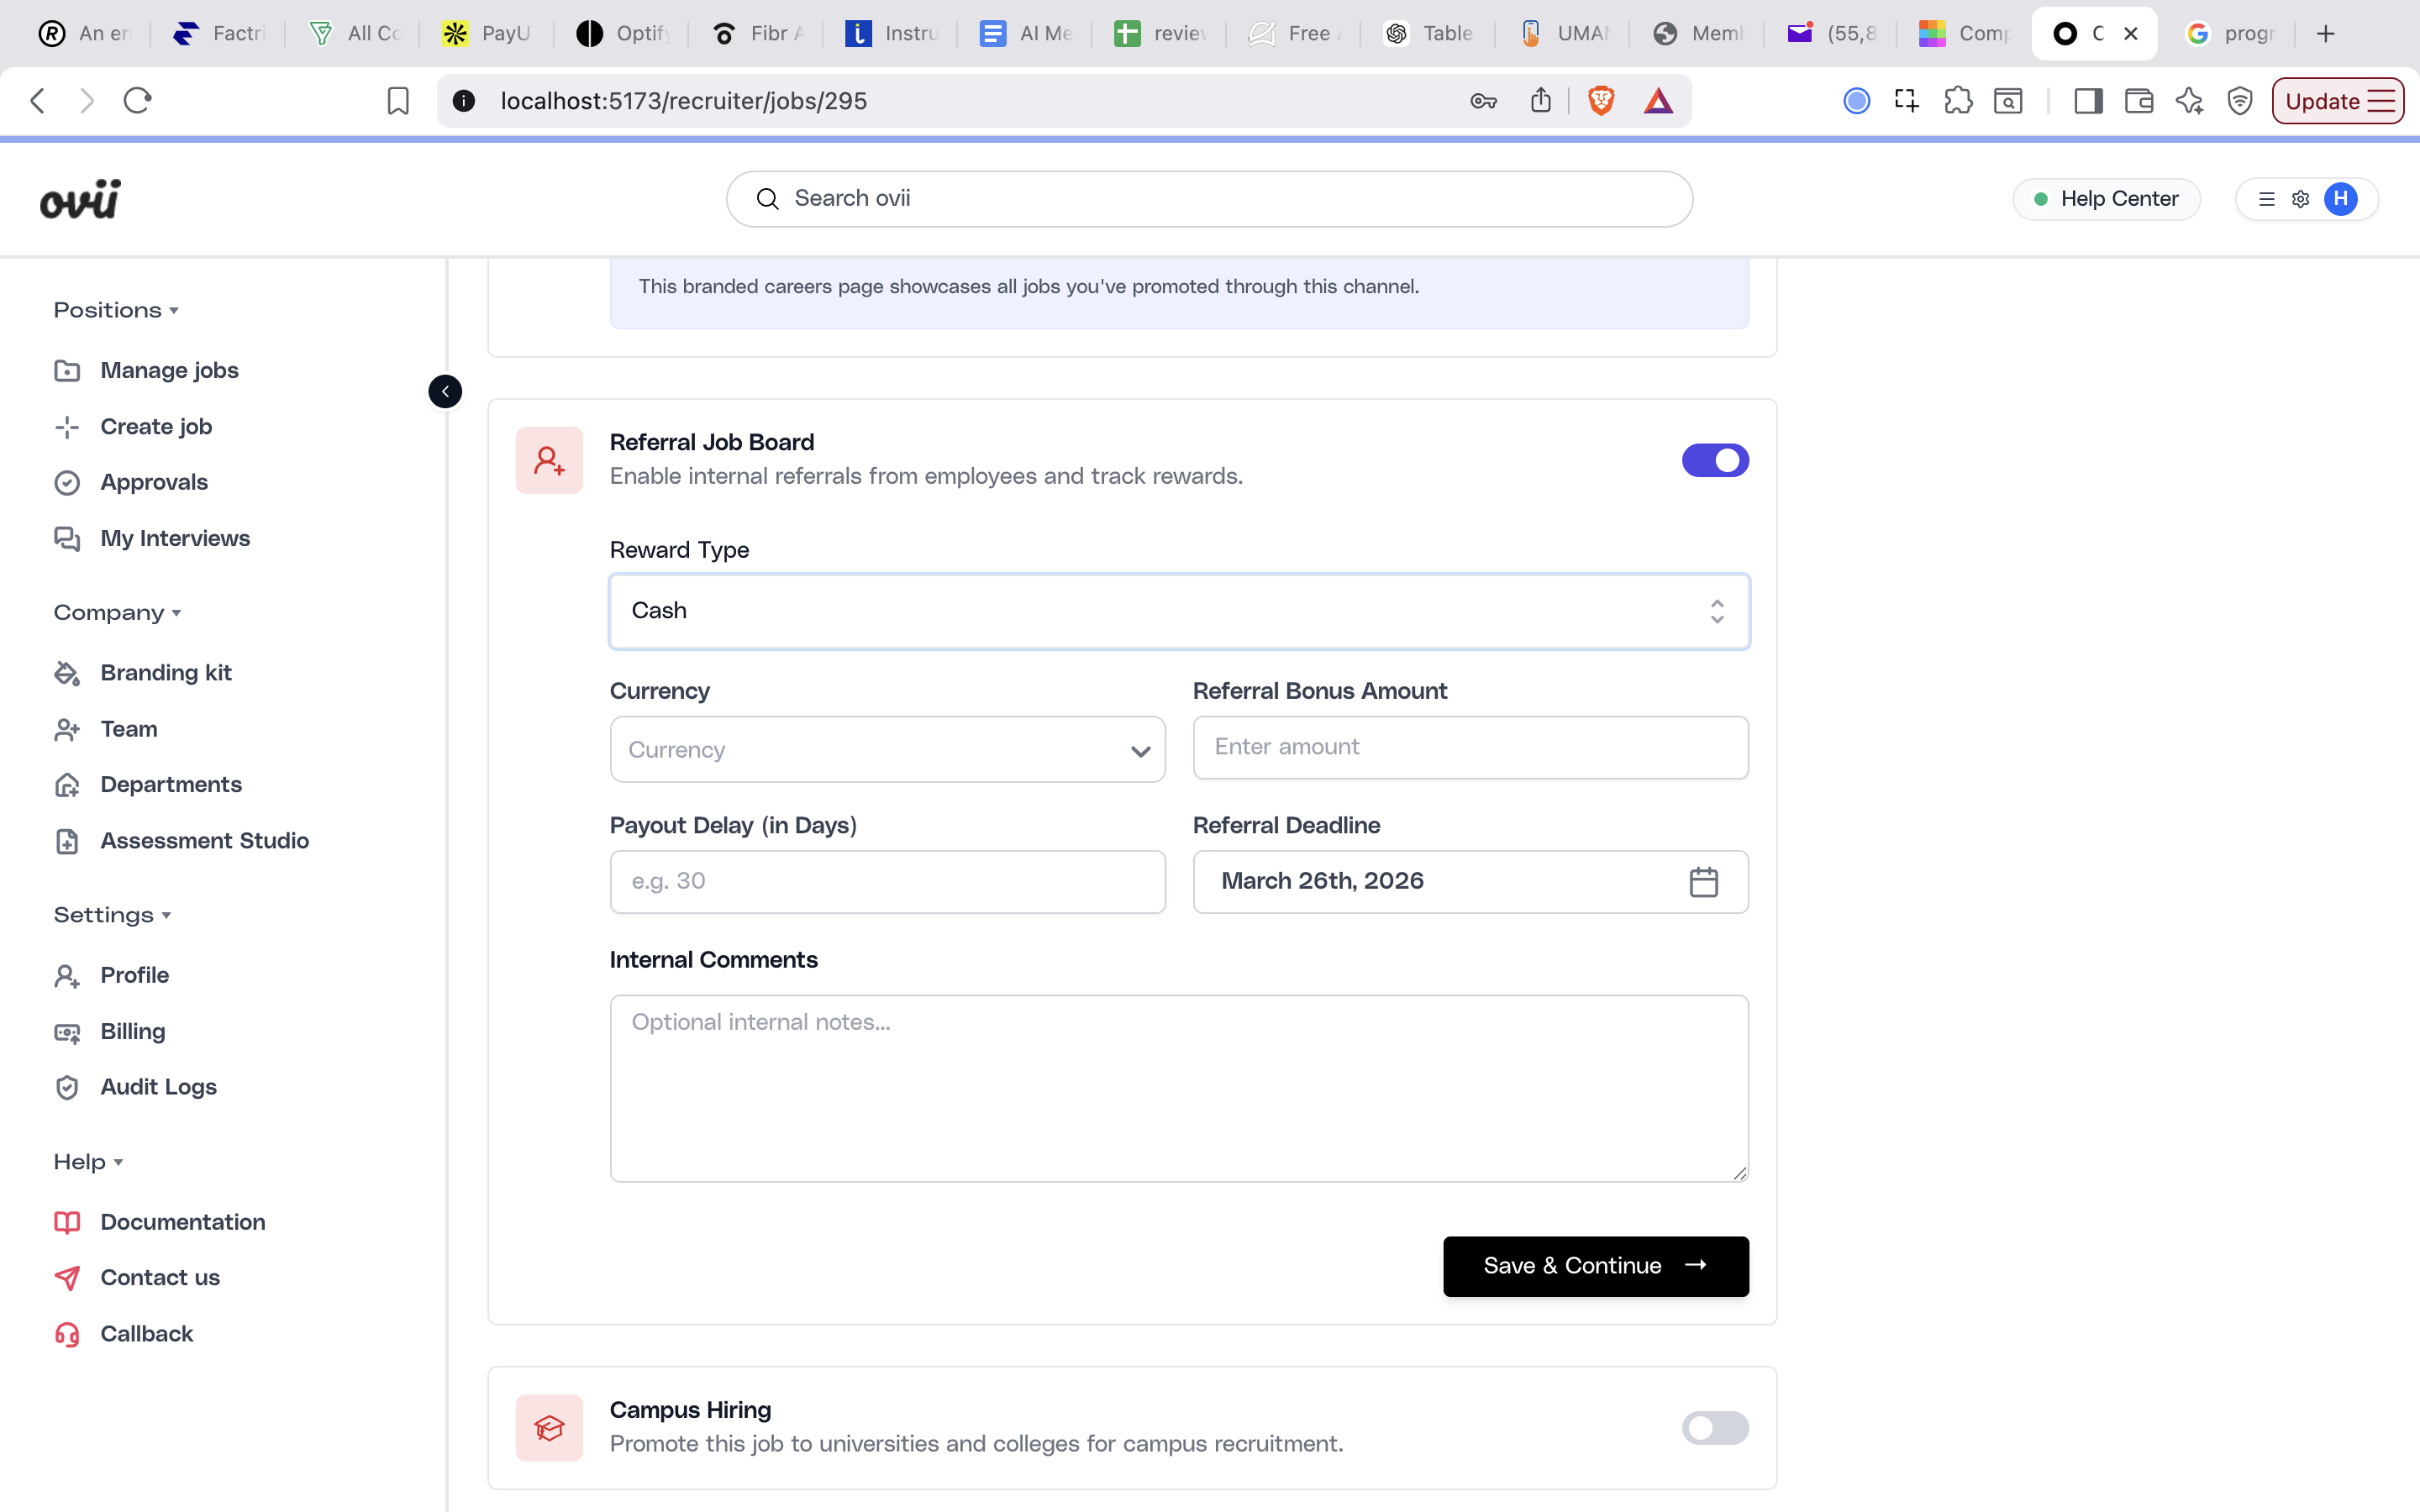Select the Create job icon in sidebar
Screen dimensions: 2420x1512
coord(66,426)
